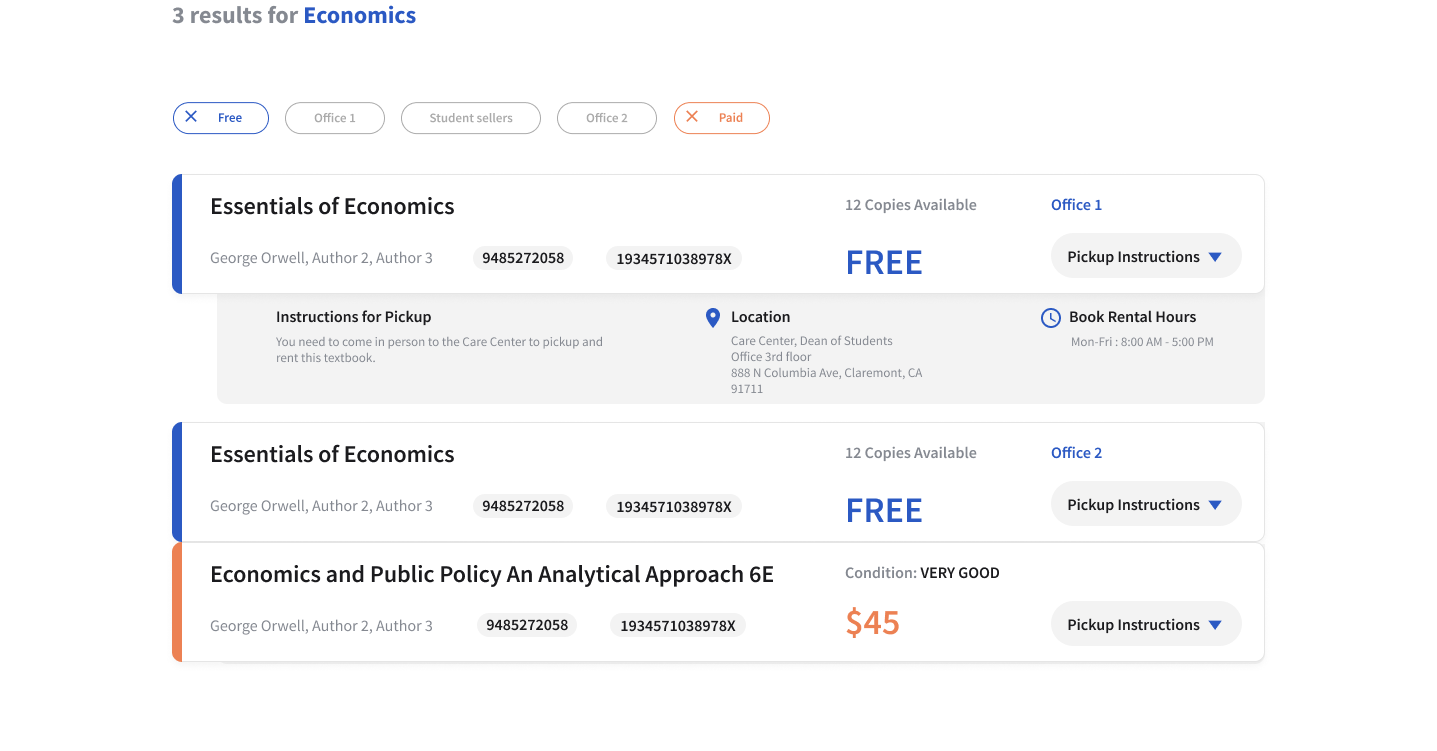Click the blue location pin icon
Screen dimensions: 1437x751
(x=713, y=318)
